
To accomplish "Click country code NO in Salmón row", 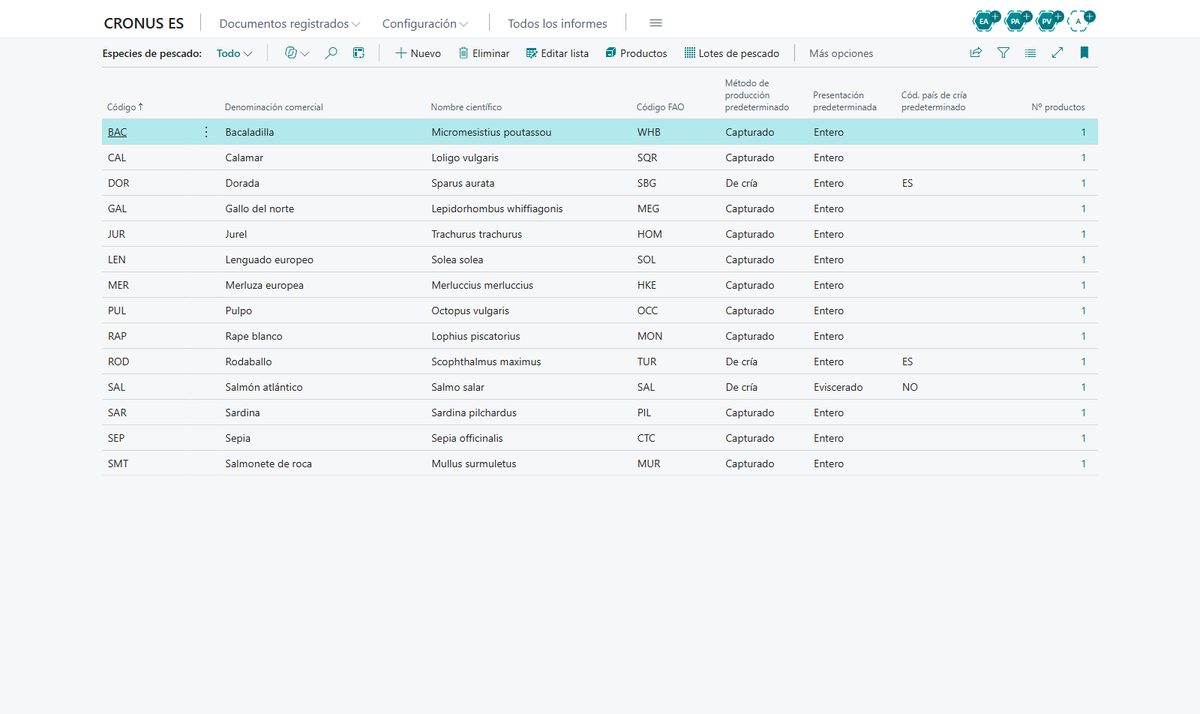I will click(909, 387).
